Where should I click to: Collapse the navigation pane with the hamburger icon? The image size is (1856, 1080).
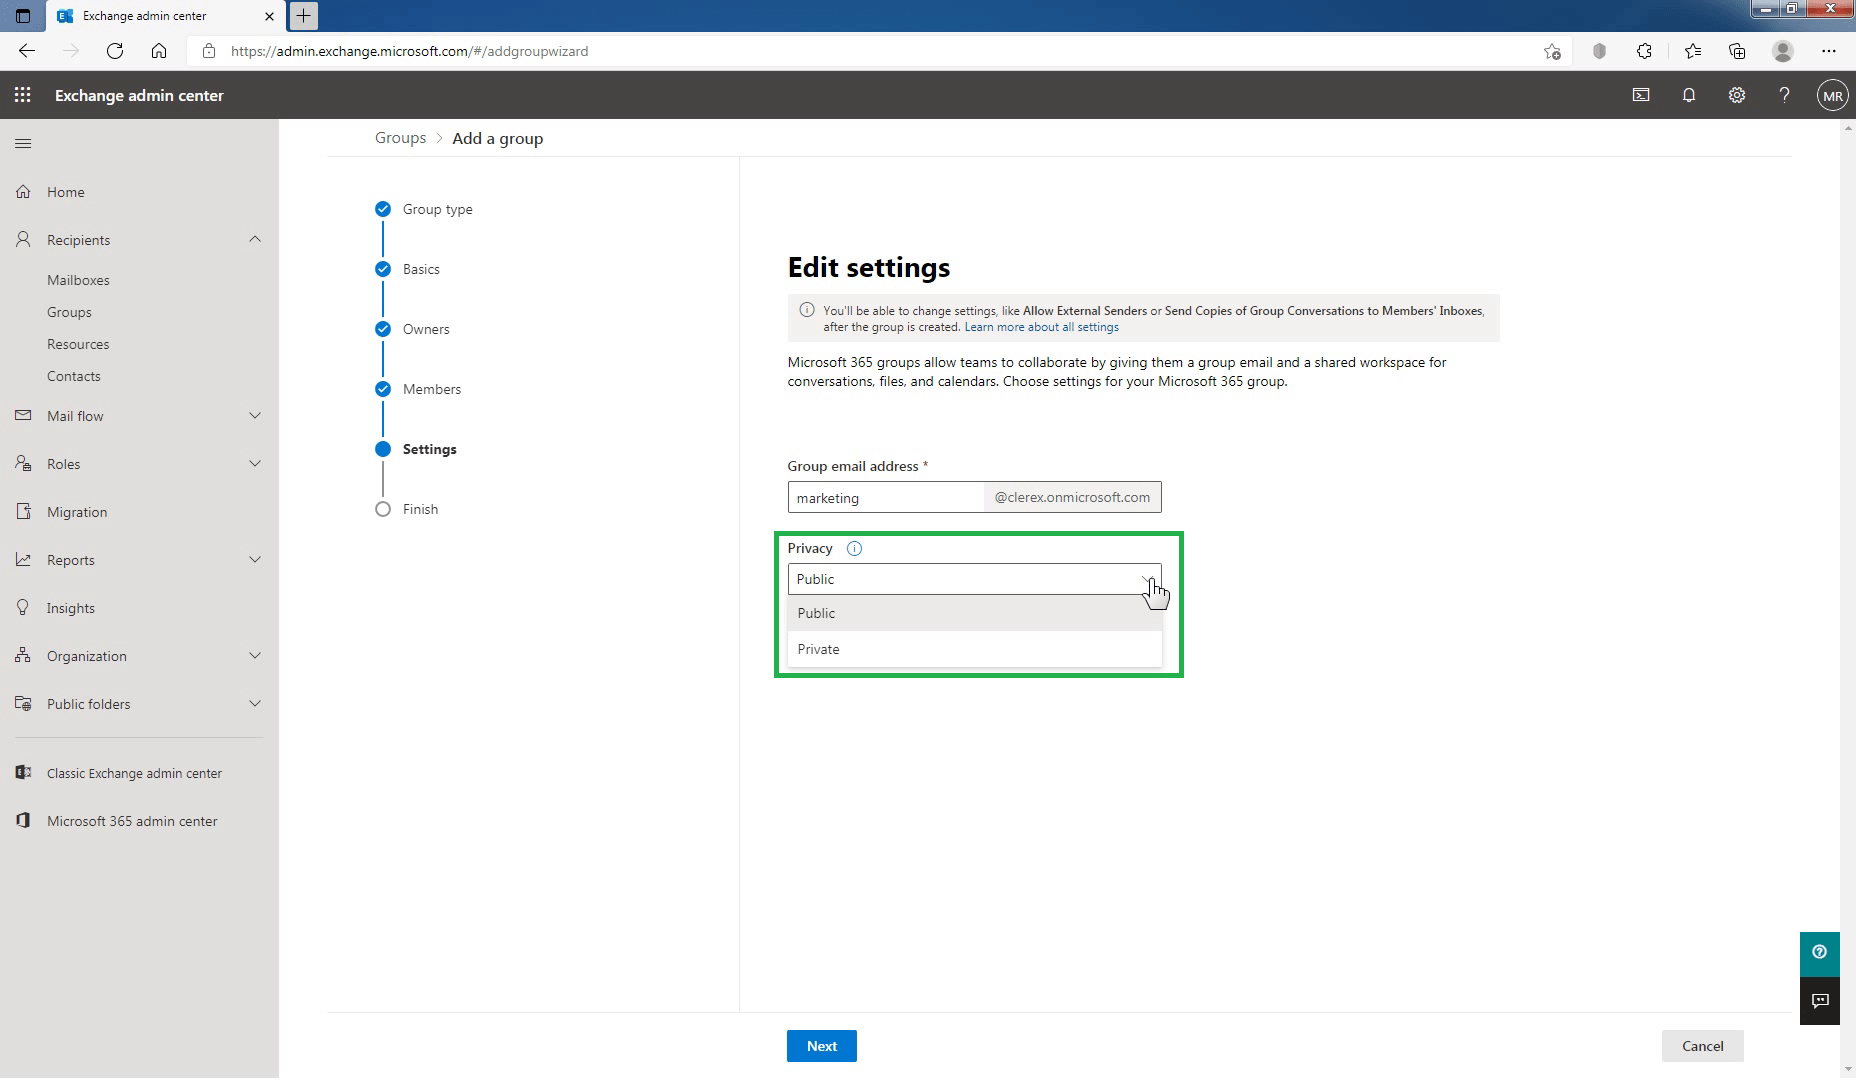click(23, 143)
